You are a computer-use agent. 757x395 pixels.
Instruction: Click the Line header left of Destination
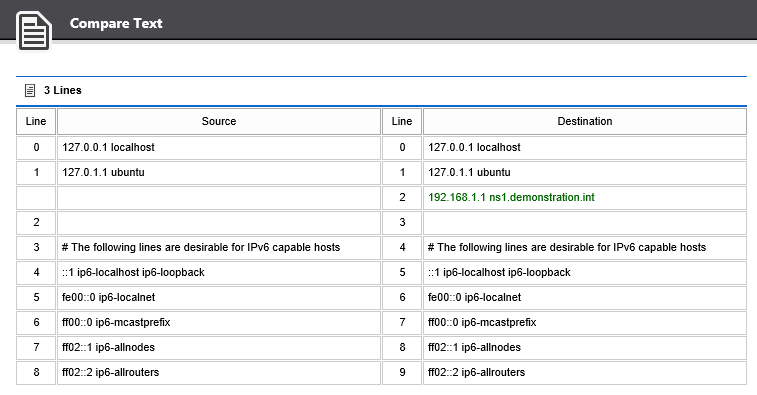[x=402, y=121]
